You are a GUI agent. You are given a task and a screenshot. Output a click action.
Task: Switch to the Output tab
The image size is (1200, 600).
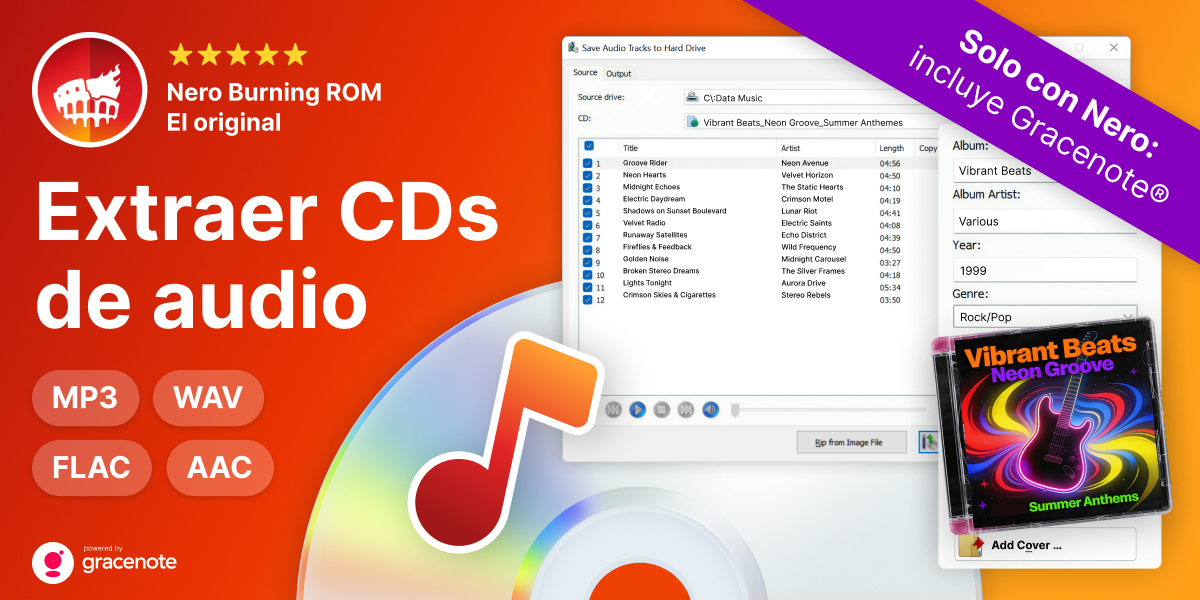point(618,73)
